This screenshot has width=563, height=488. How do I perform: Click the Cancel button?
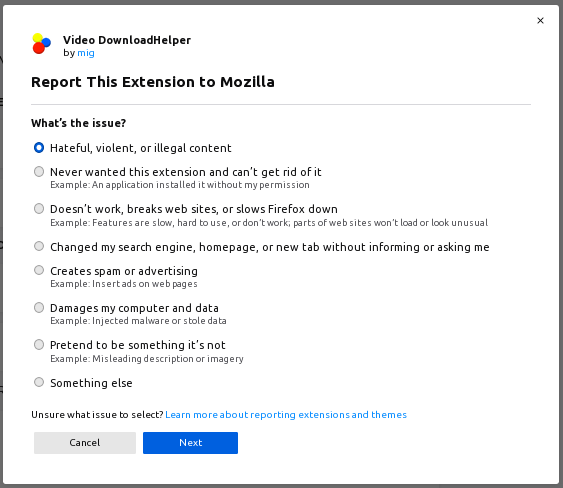(85, 443)
